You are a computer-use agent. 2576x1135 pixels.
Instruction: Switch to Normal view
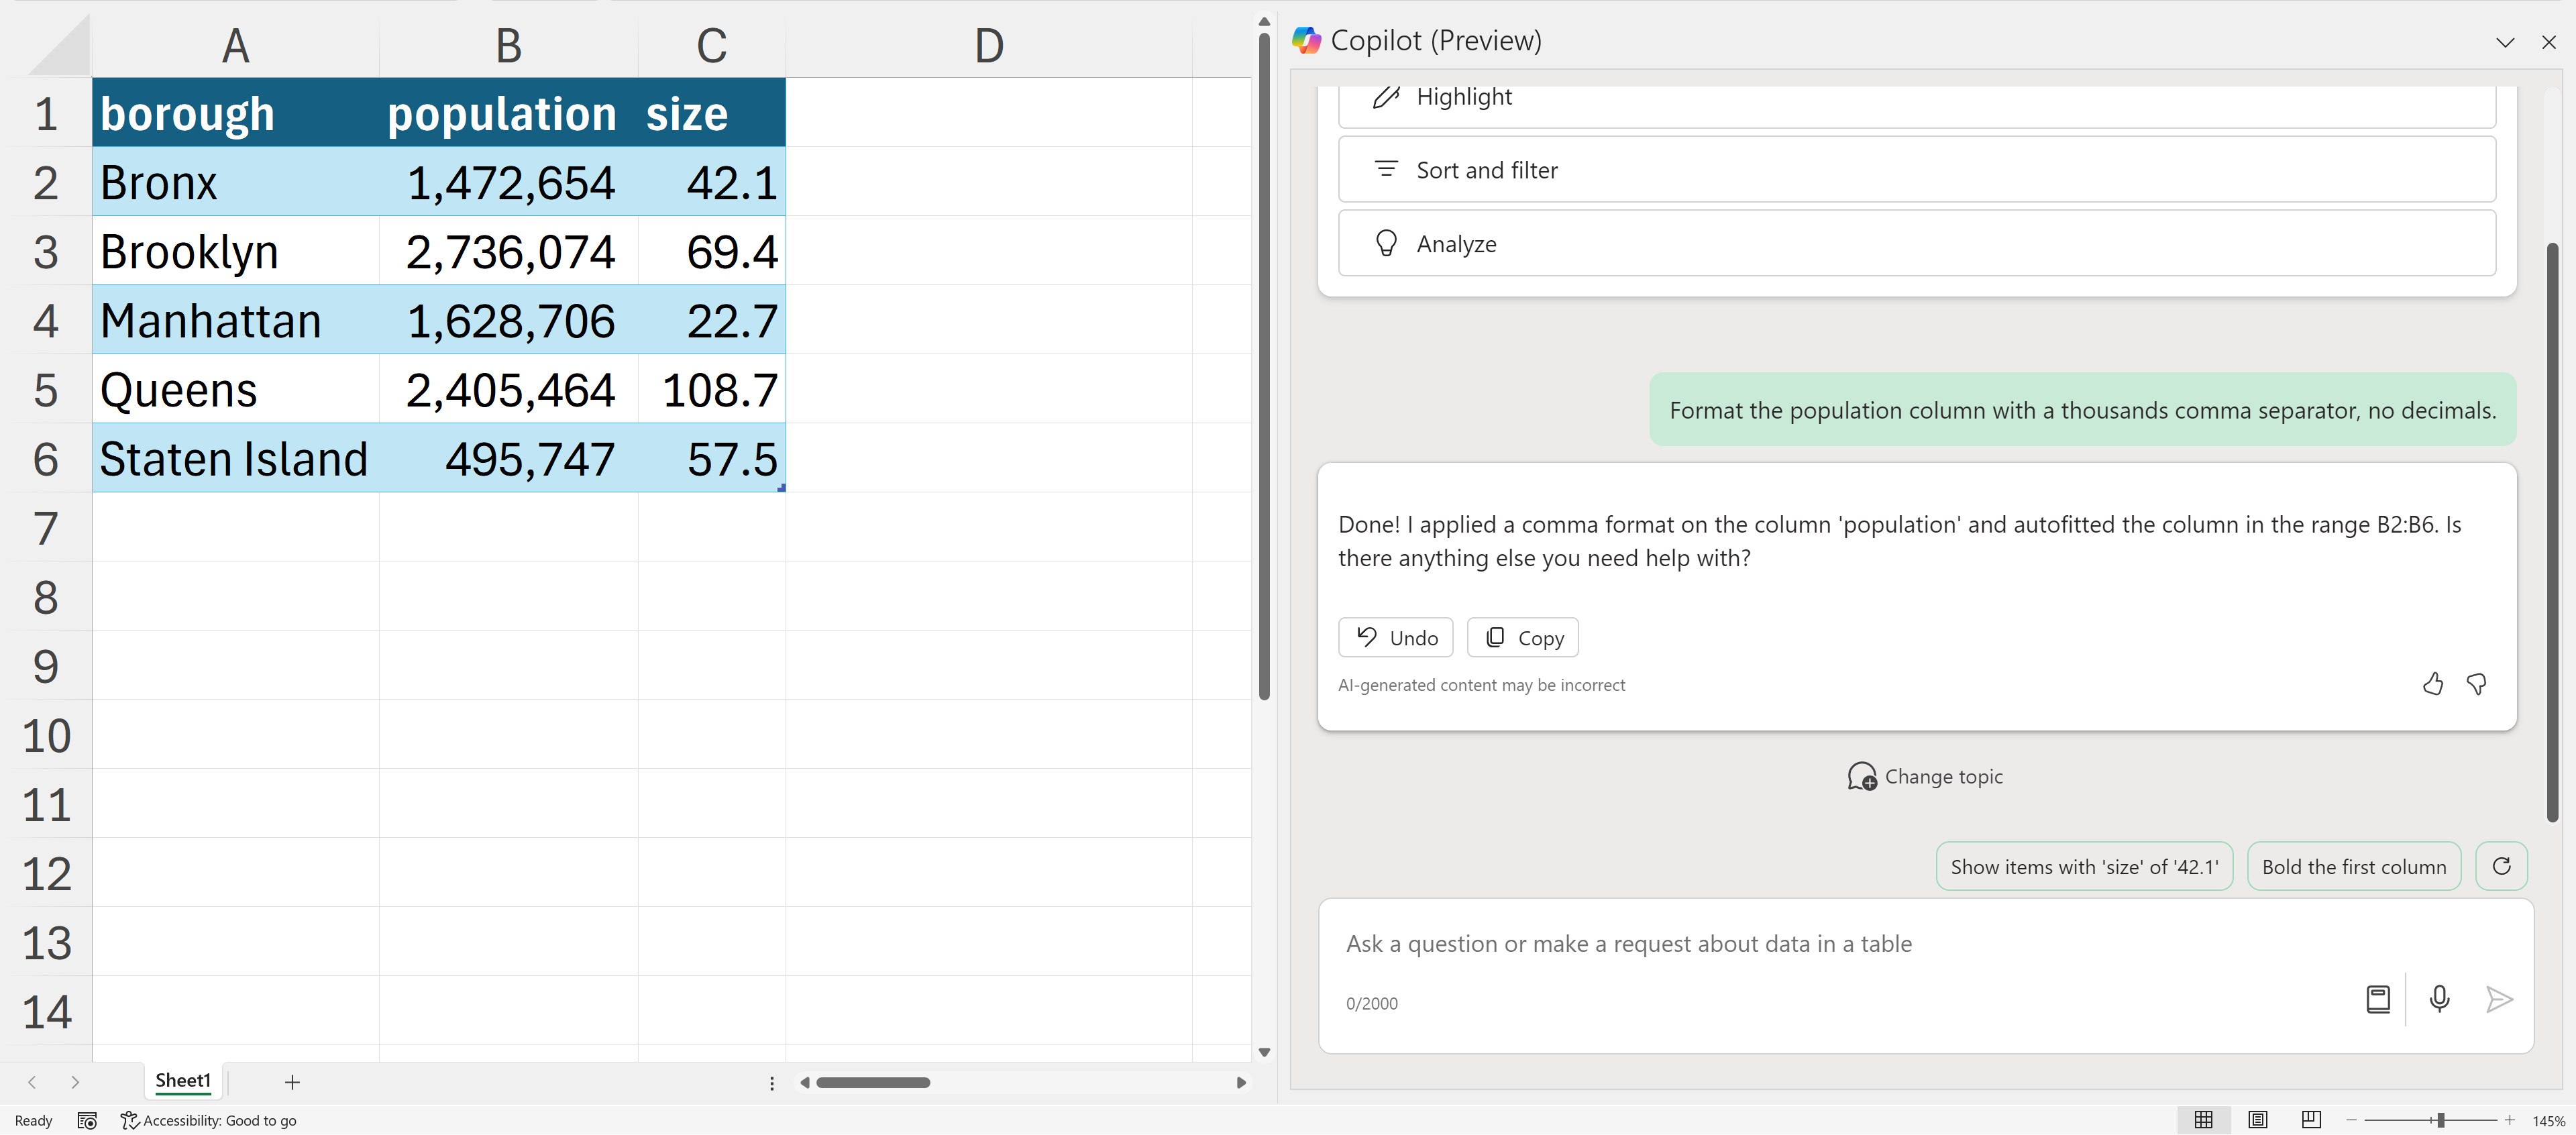pyautogui.click(x=2203, y=1120)
